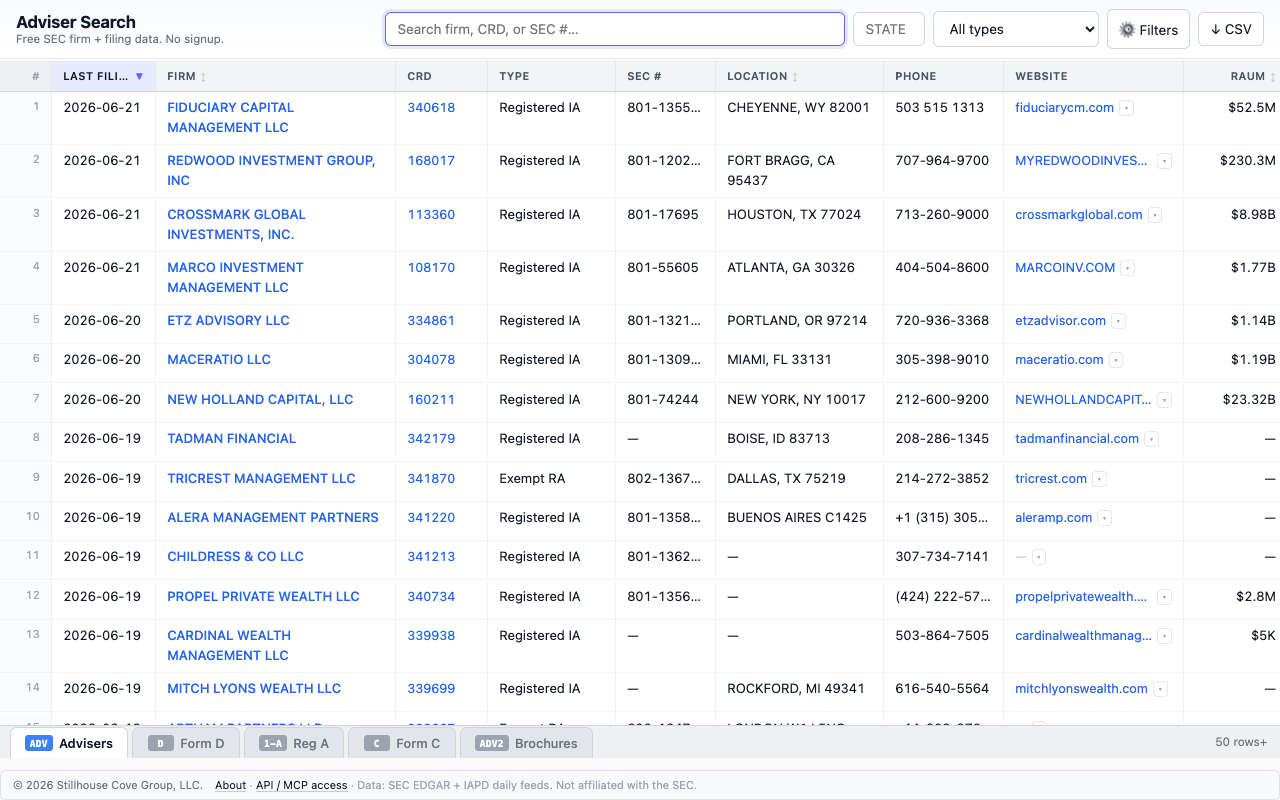Open CHILDRESS & CO LLC firm link
1280x800 pixels.
click(x=235, y=556)
